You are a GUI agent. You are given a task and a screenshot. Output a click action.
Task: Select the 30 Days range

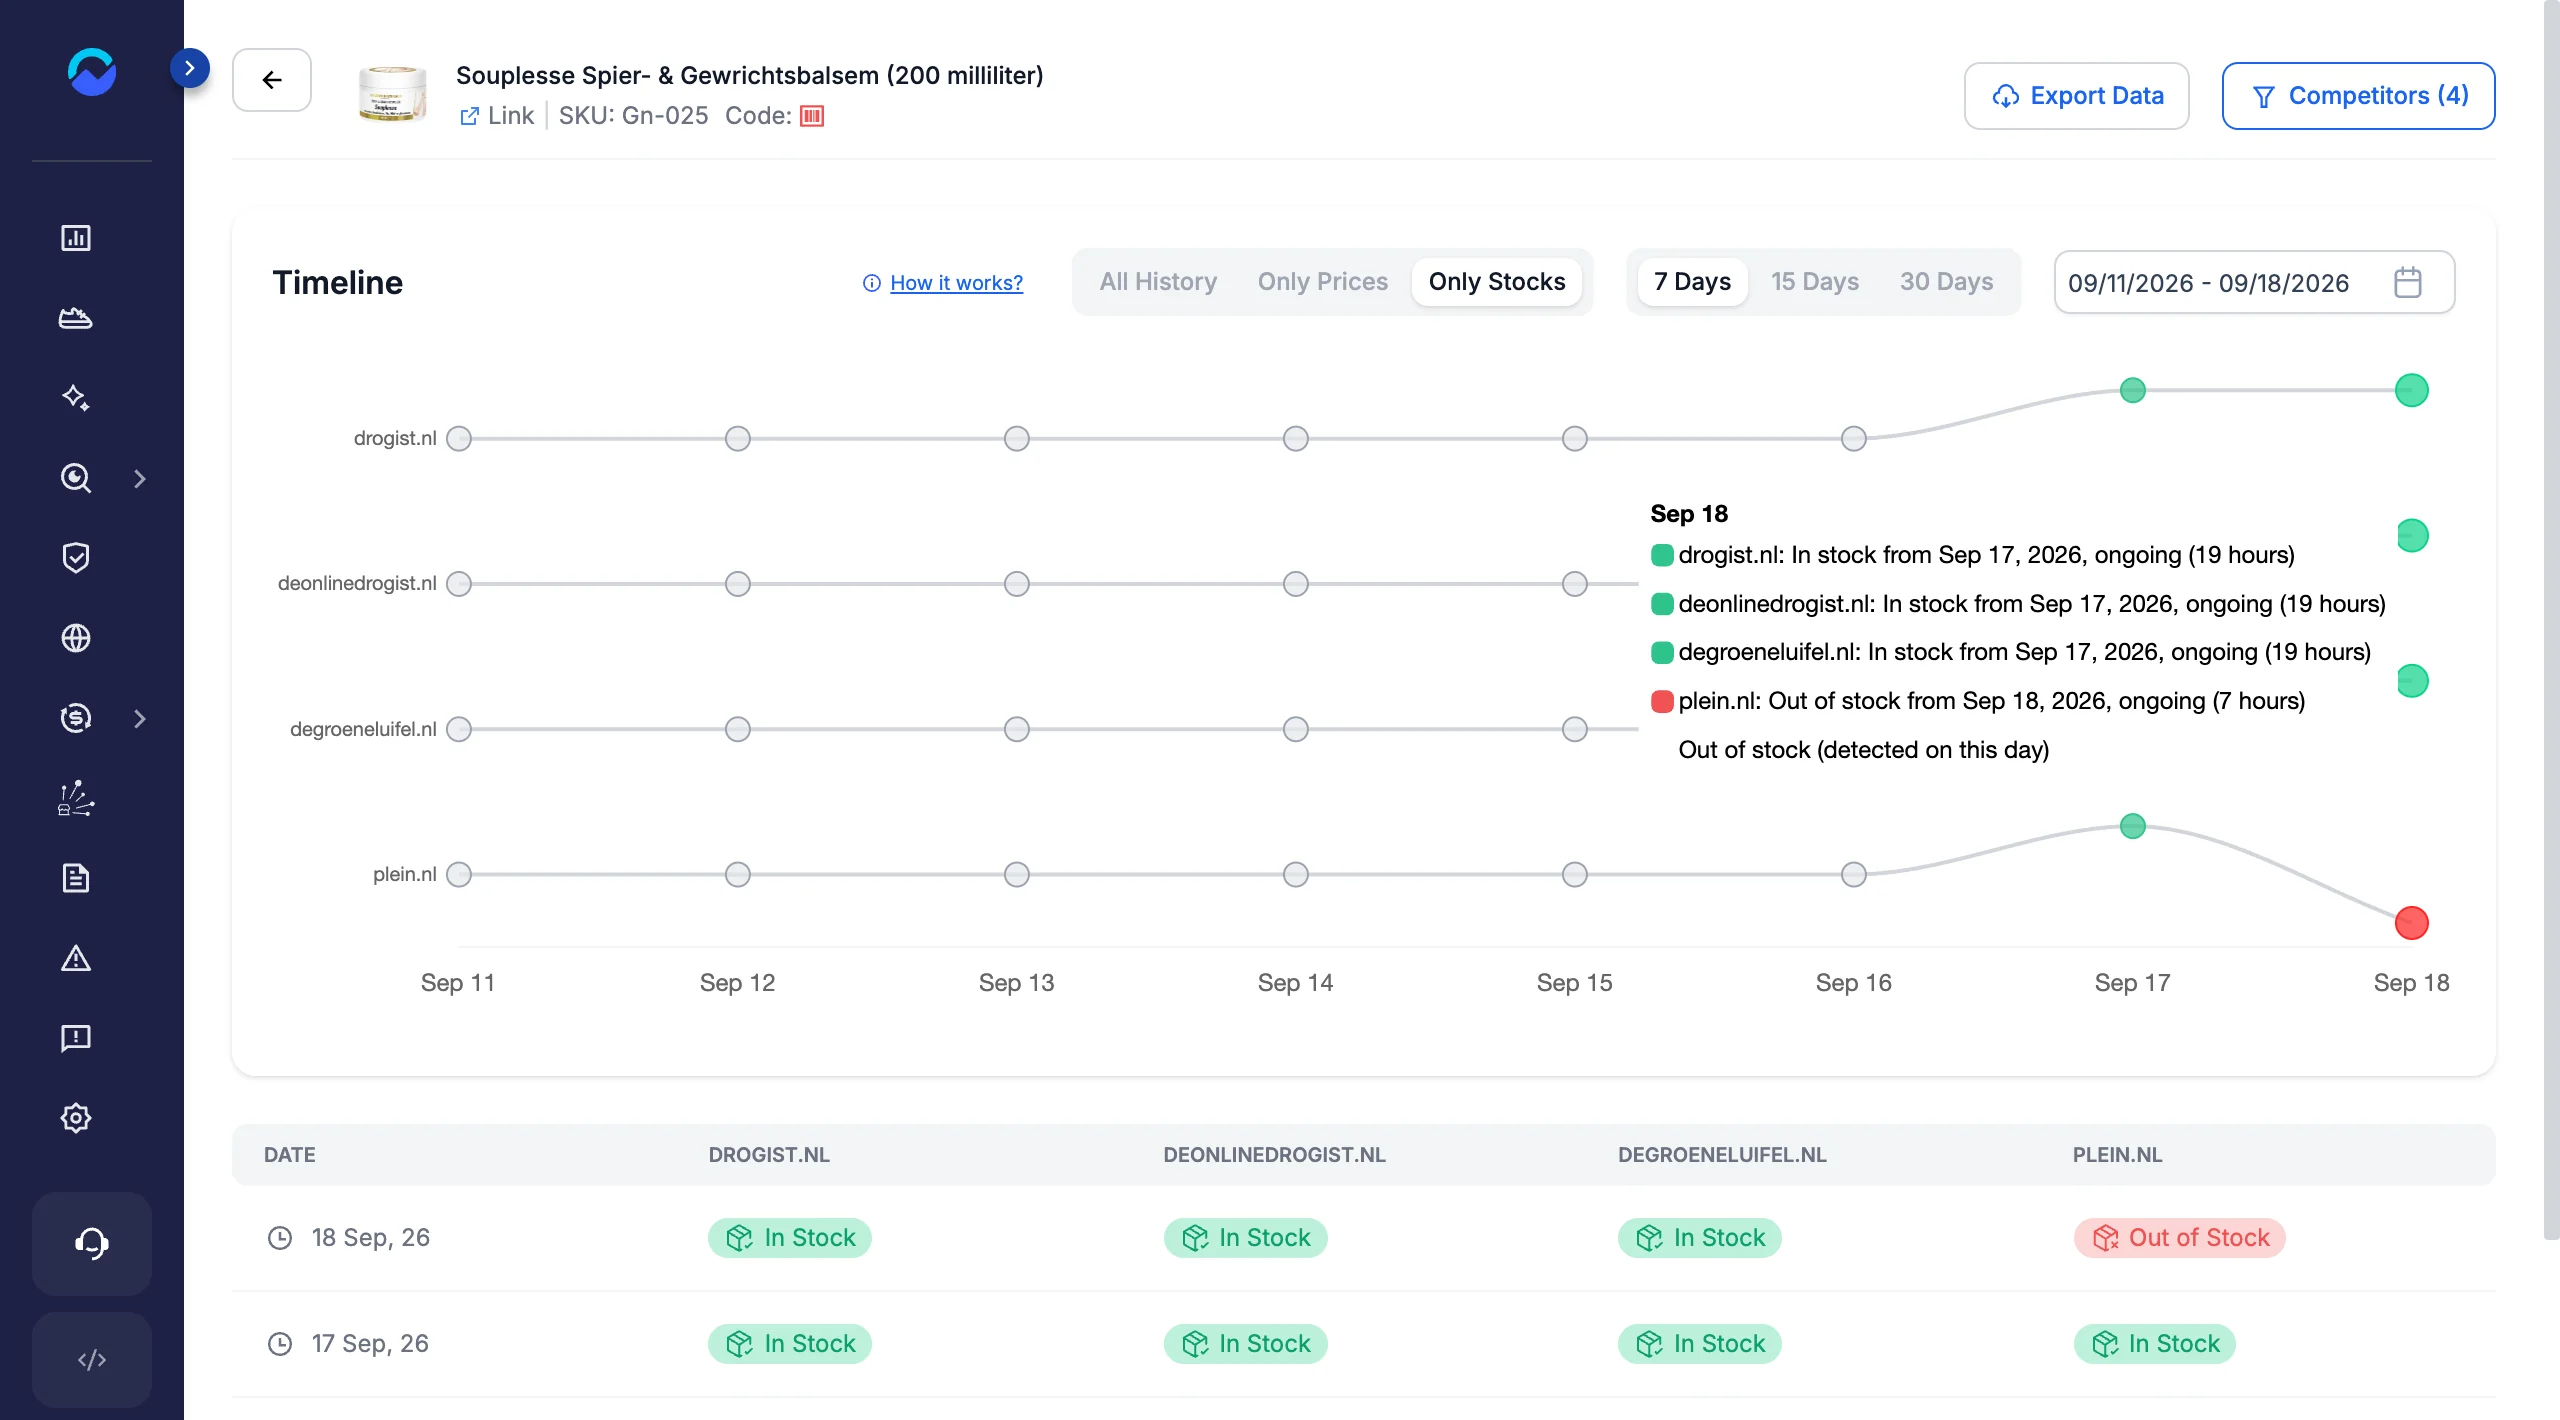tap(1946, 282)
